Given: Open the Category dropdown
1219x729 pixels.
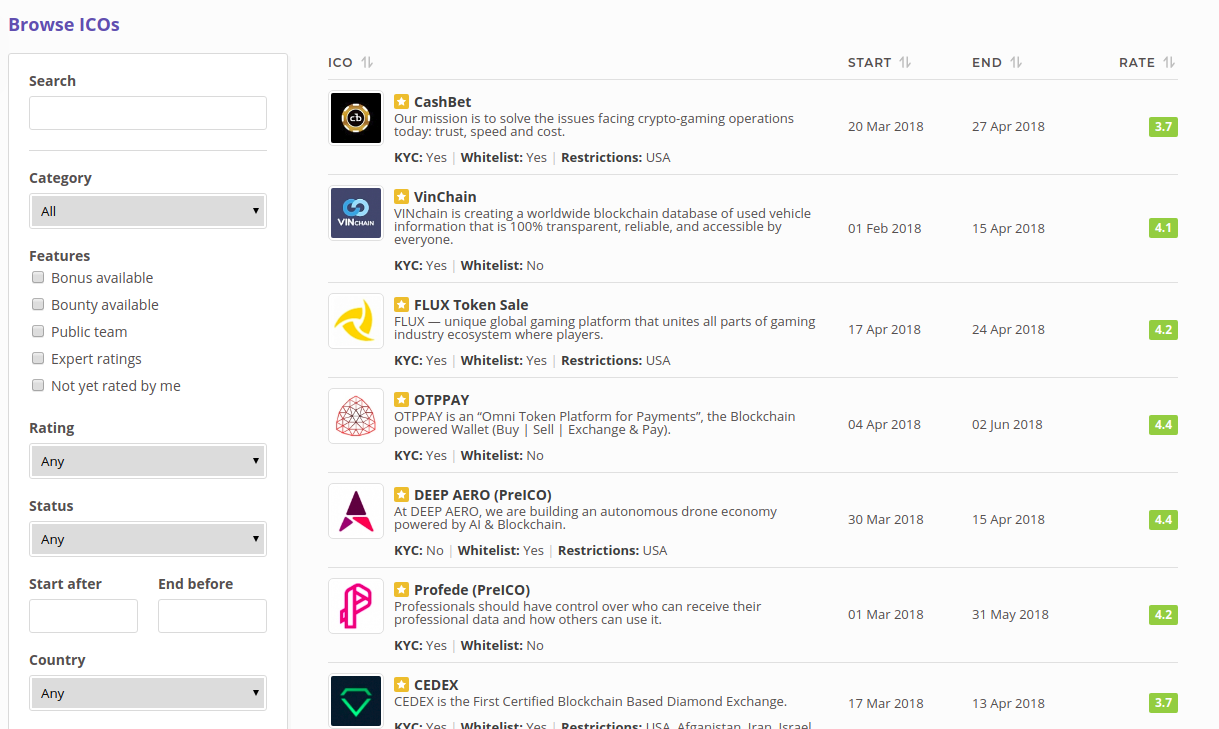Looking at the screenshot, I should [x=148, y=211].
